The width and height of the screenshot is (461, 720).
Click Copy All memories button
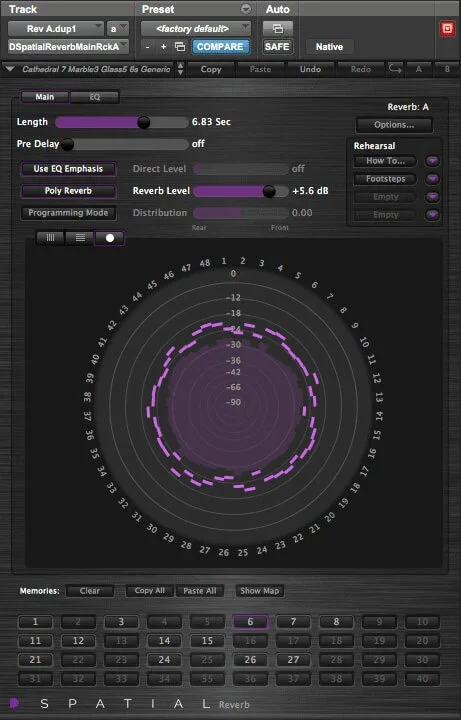[x=150, y=591]
